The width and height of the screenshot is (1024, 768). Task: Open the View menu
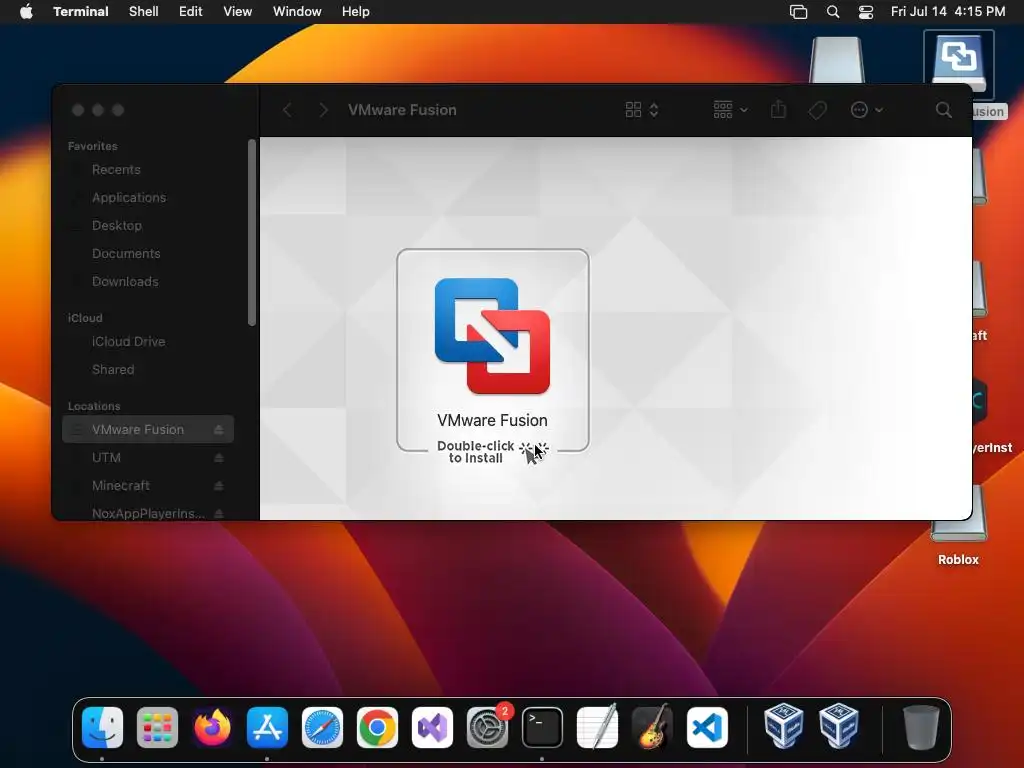point(238,12)
